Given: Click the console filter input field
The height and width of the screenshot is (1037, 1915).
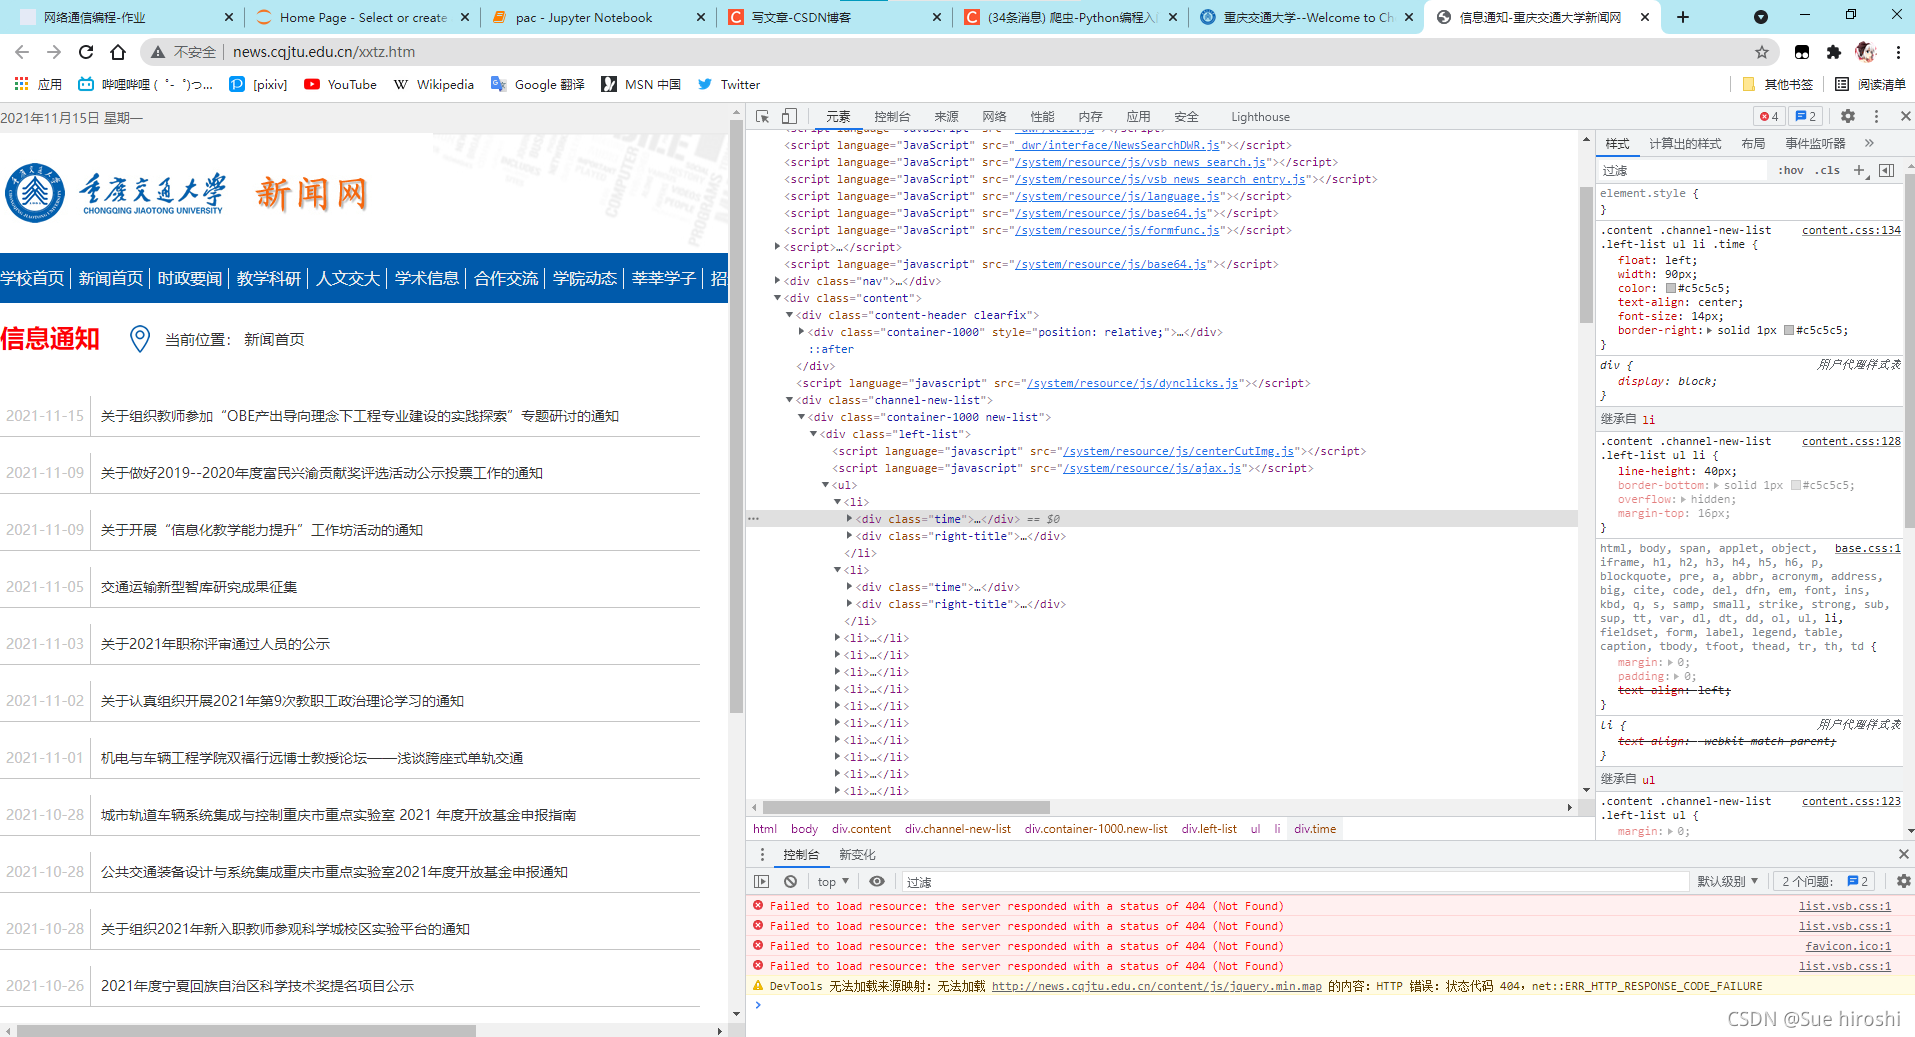Looking at the screenshot, I should 1294,881.
